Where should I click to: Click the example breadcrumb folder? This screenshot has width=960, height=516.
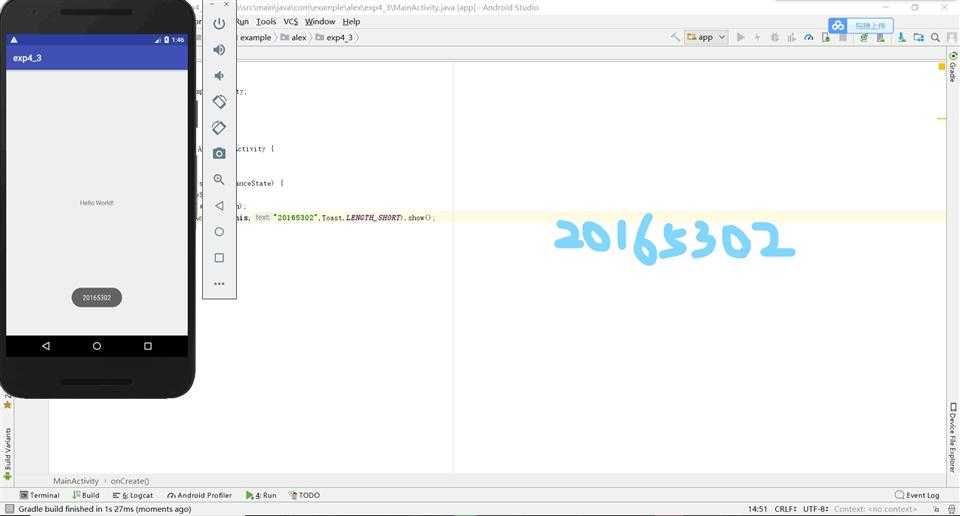tap(255, 37)
